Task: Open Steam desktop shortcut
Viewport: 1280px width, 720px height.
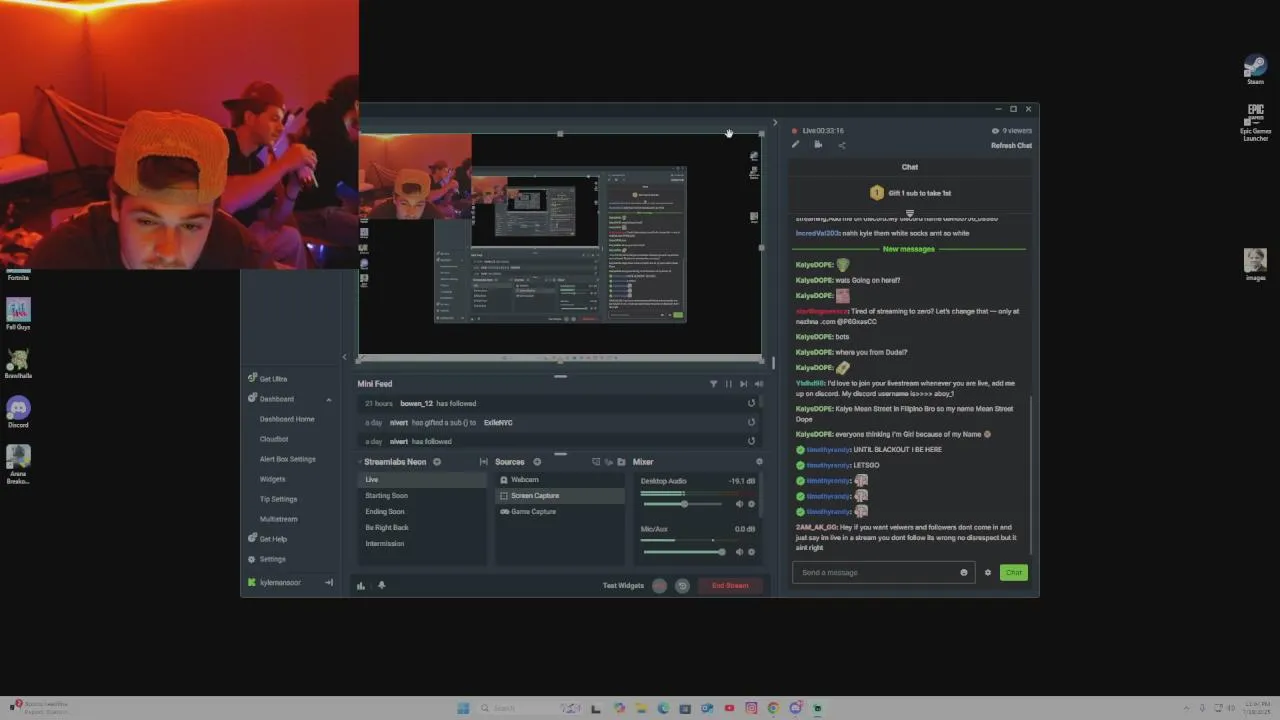Action: 1255,70
